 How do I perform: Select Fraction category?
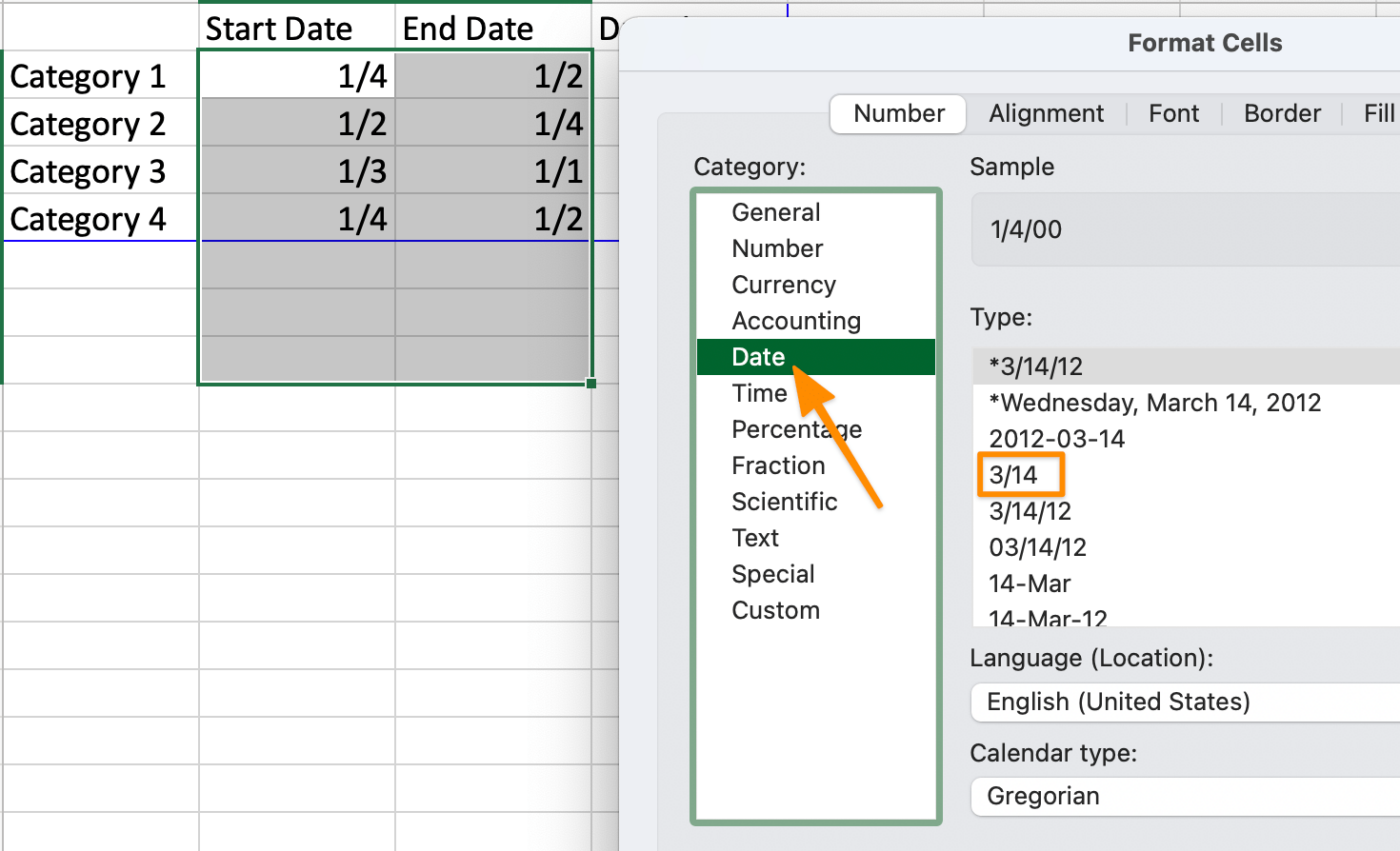click(816, 465)
